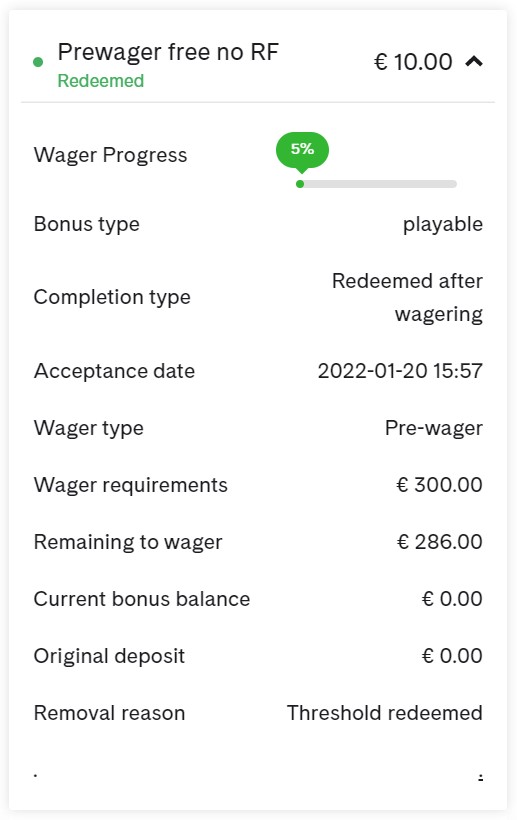Click the Threshold redeemed removal reason

click(384, 713)
